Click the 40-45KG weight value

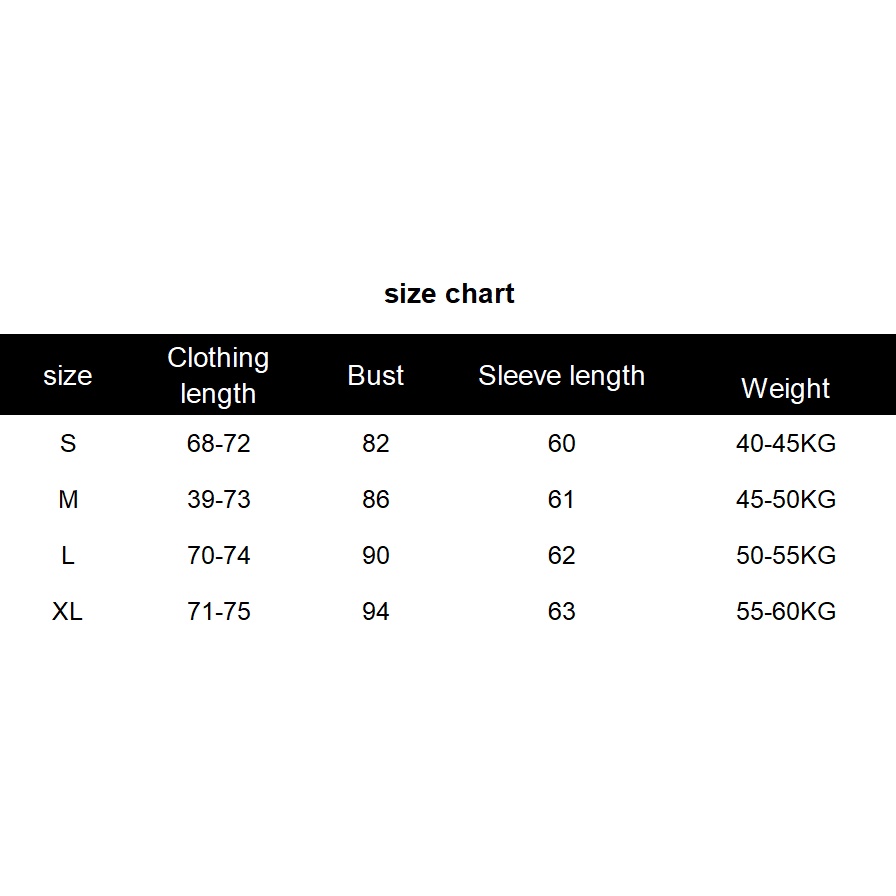pyautogui.click(x=785, y=443)
